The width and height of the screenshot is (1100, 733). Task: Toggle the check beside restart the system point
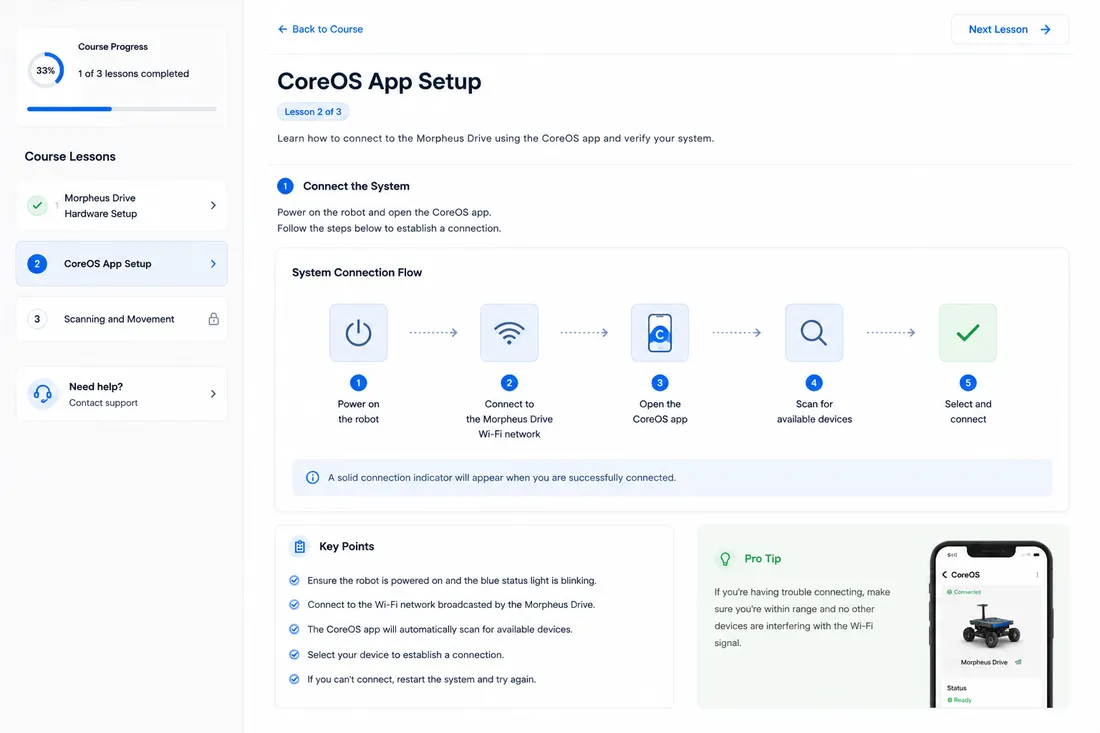[294, 679]
